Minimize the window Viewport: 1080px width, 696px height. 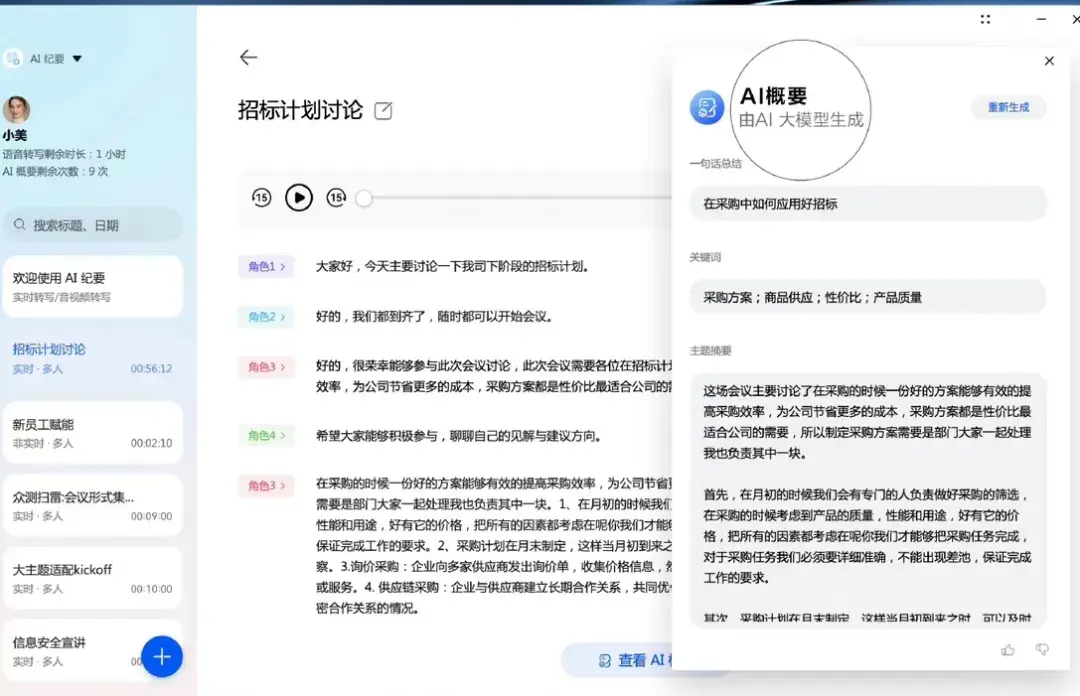point(1041,20)
